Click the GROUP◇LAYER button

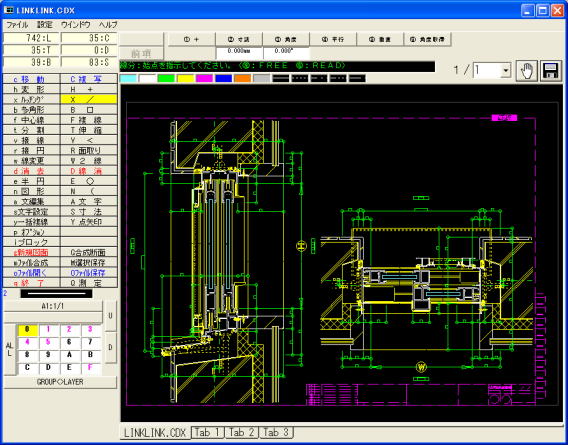[60, 382]
